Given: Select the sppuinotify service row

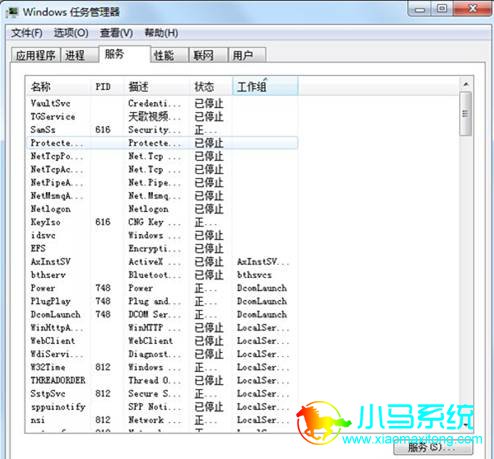Looking at the screenshot, I should pyautogui.click(x=162, y=407).
